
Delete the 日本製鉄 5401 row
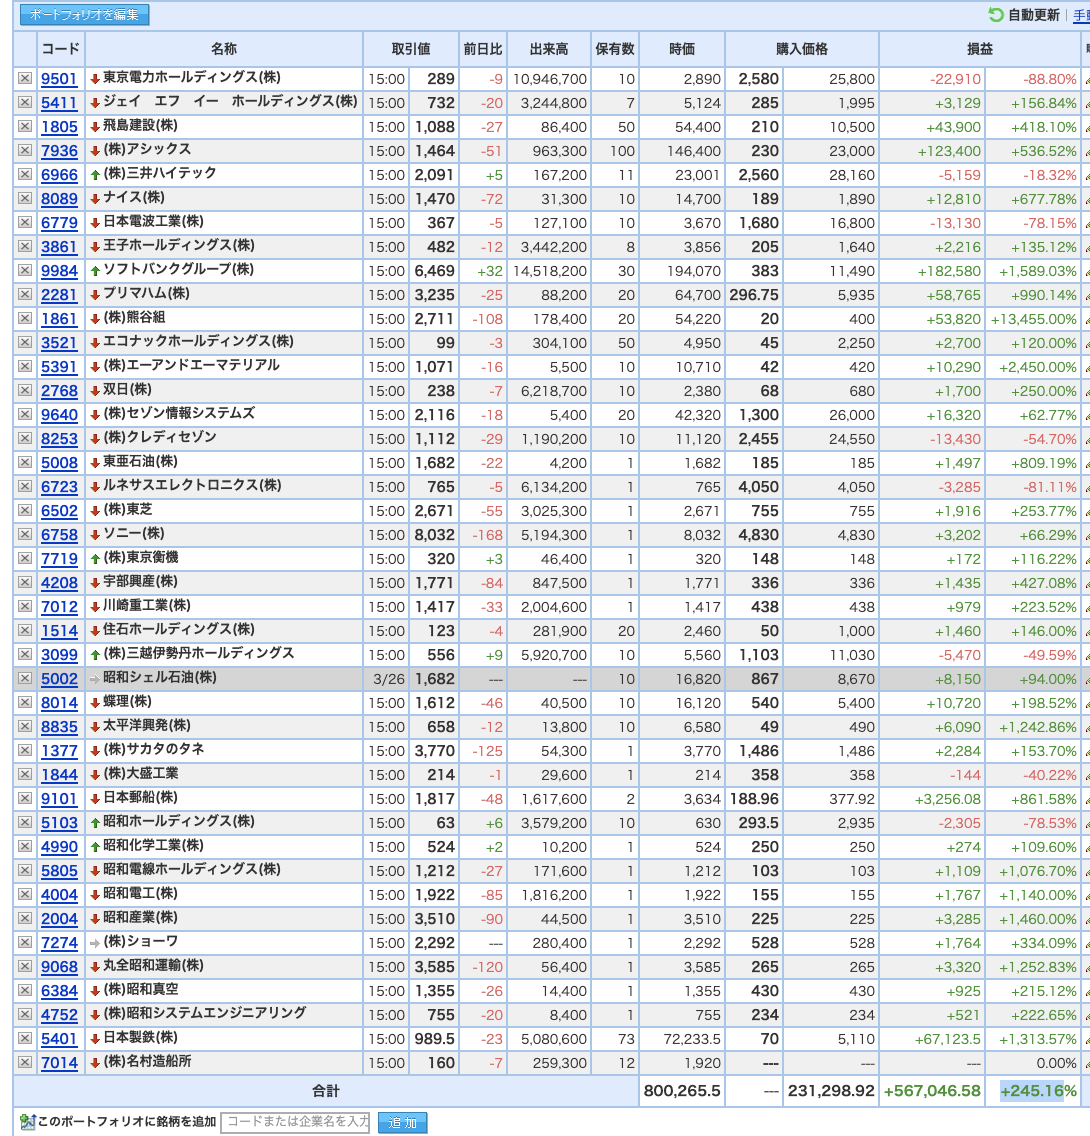25,1038
